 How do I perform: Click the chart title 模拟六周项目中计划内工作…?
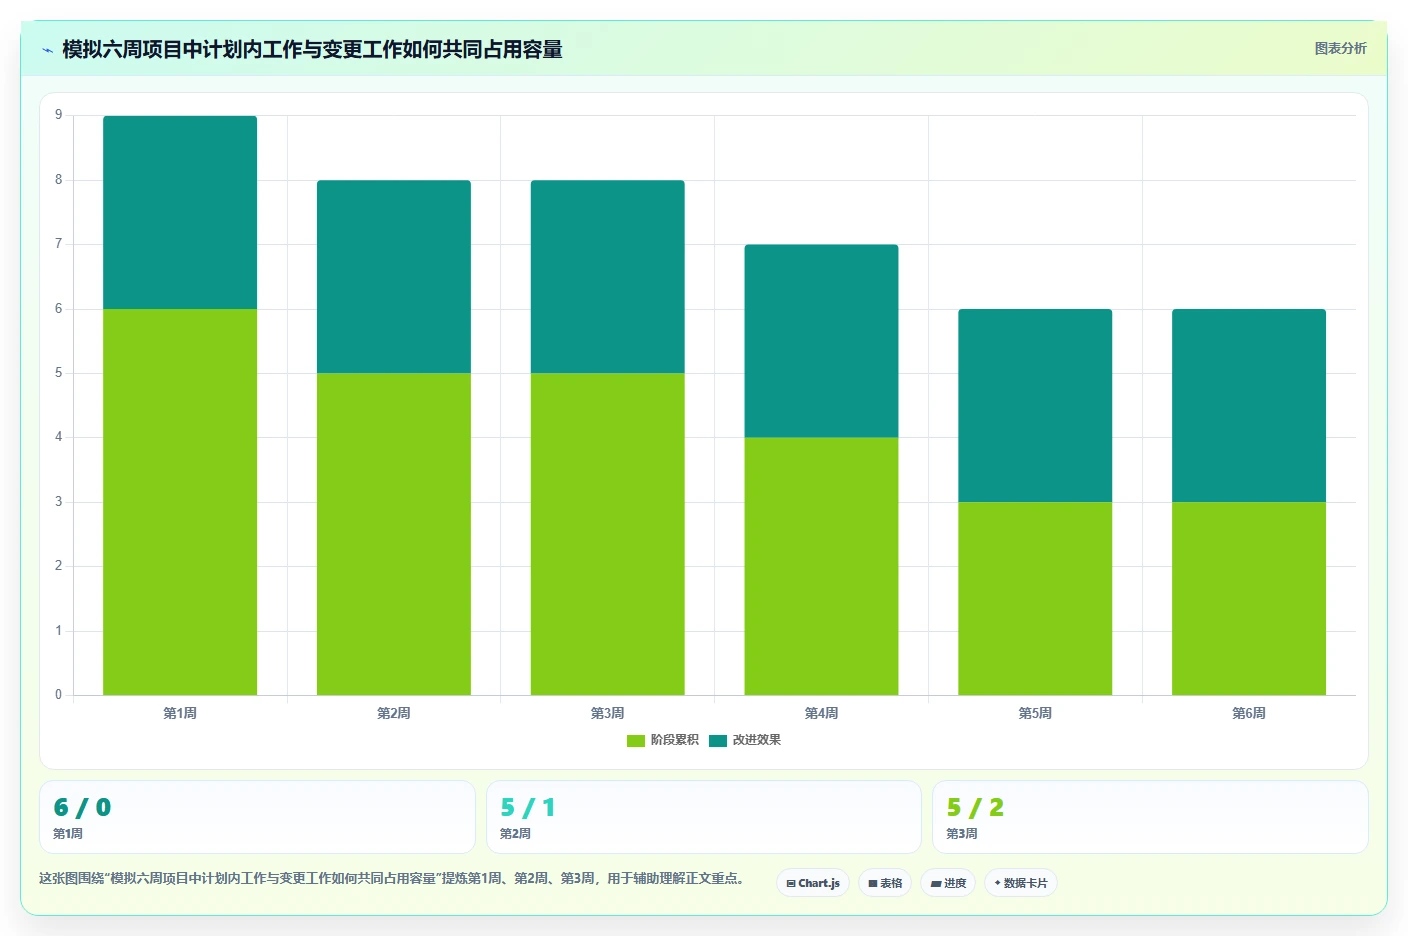click(312, 50)
